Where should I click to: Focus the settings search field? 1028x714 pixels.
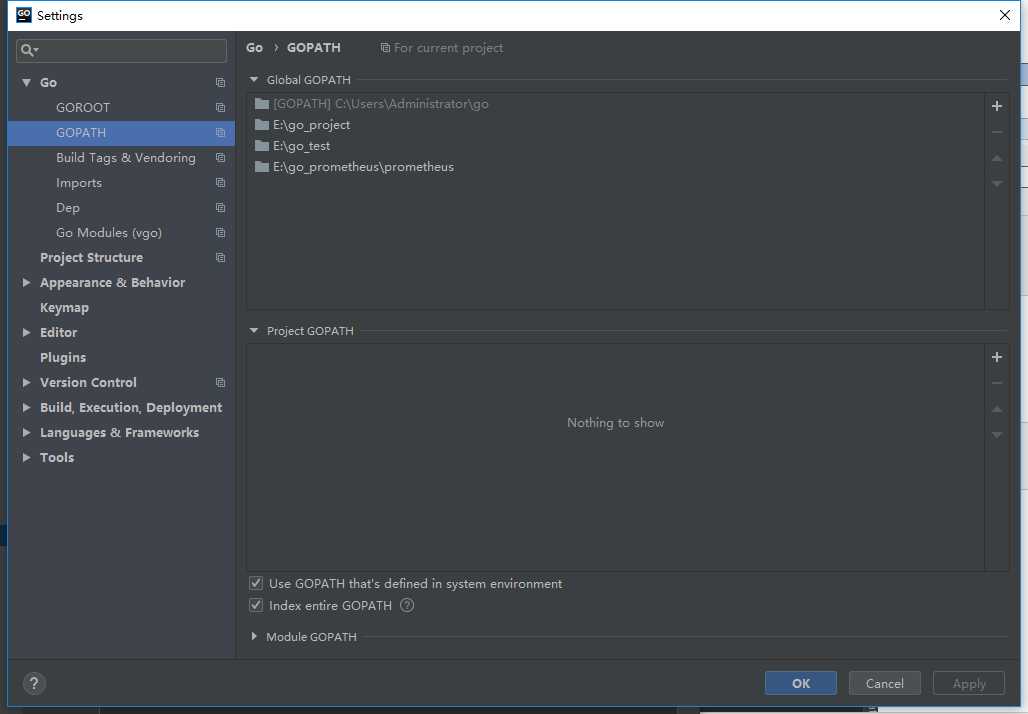click(x=121, y=50)
